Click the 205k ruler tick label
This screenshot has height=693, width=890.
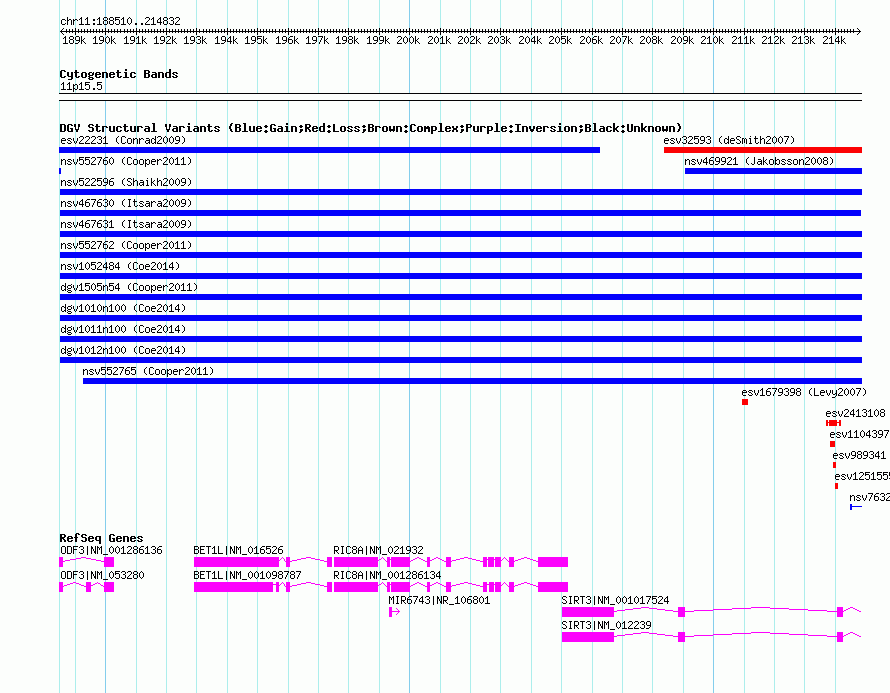pyautogui.click(x=560, y=40)
